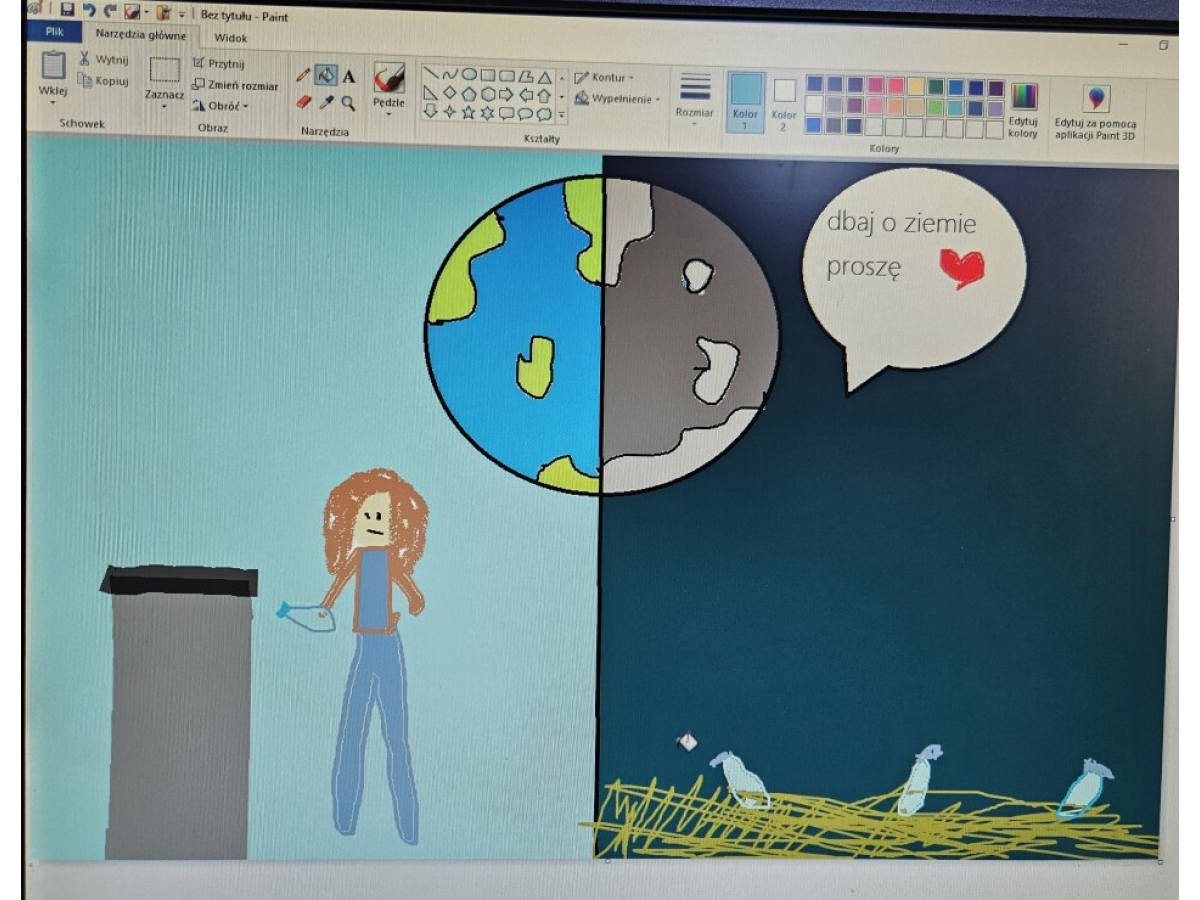Viewport: 1200px width, 900px height.
Task: Select the Magnifier tool
Action: pyautogui.click(x=348, y=102)
